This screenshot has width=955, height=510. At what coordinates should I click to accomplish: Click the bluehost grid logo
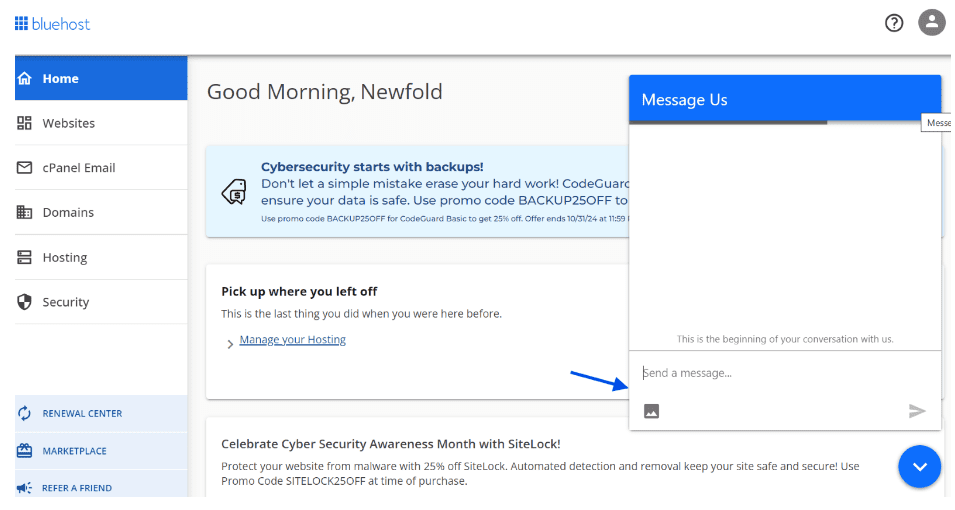tap(21, 24)
